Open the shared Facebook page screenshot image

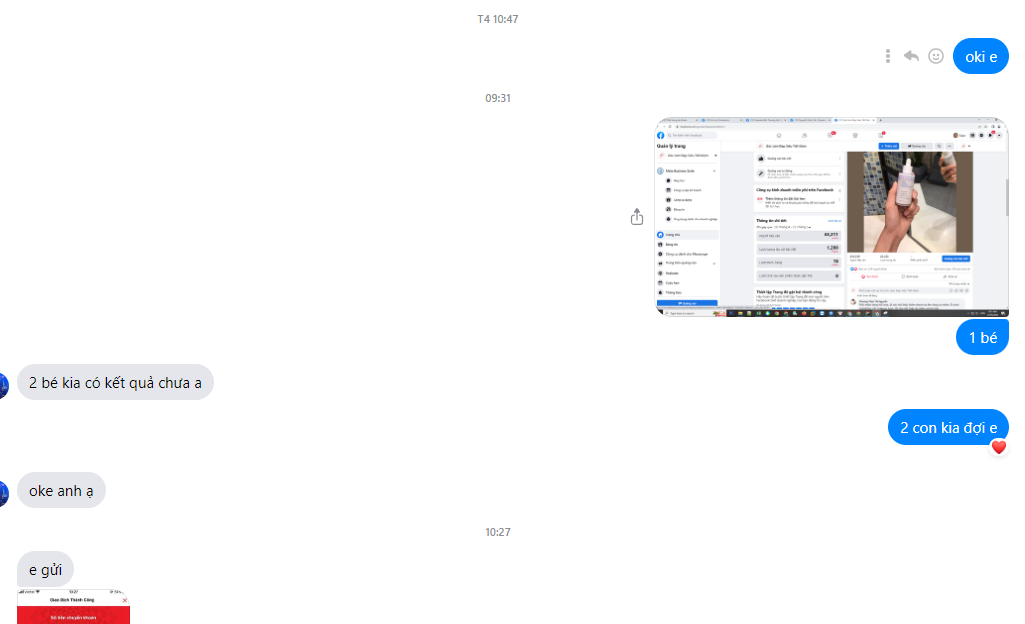point(832,217)
